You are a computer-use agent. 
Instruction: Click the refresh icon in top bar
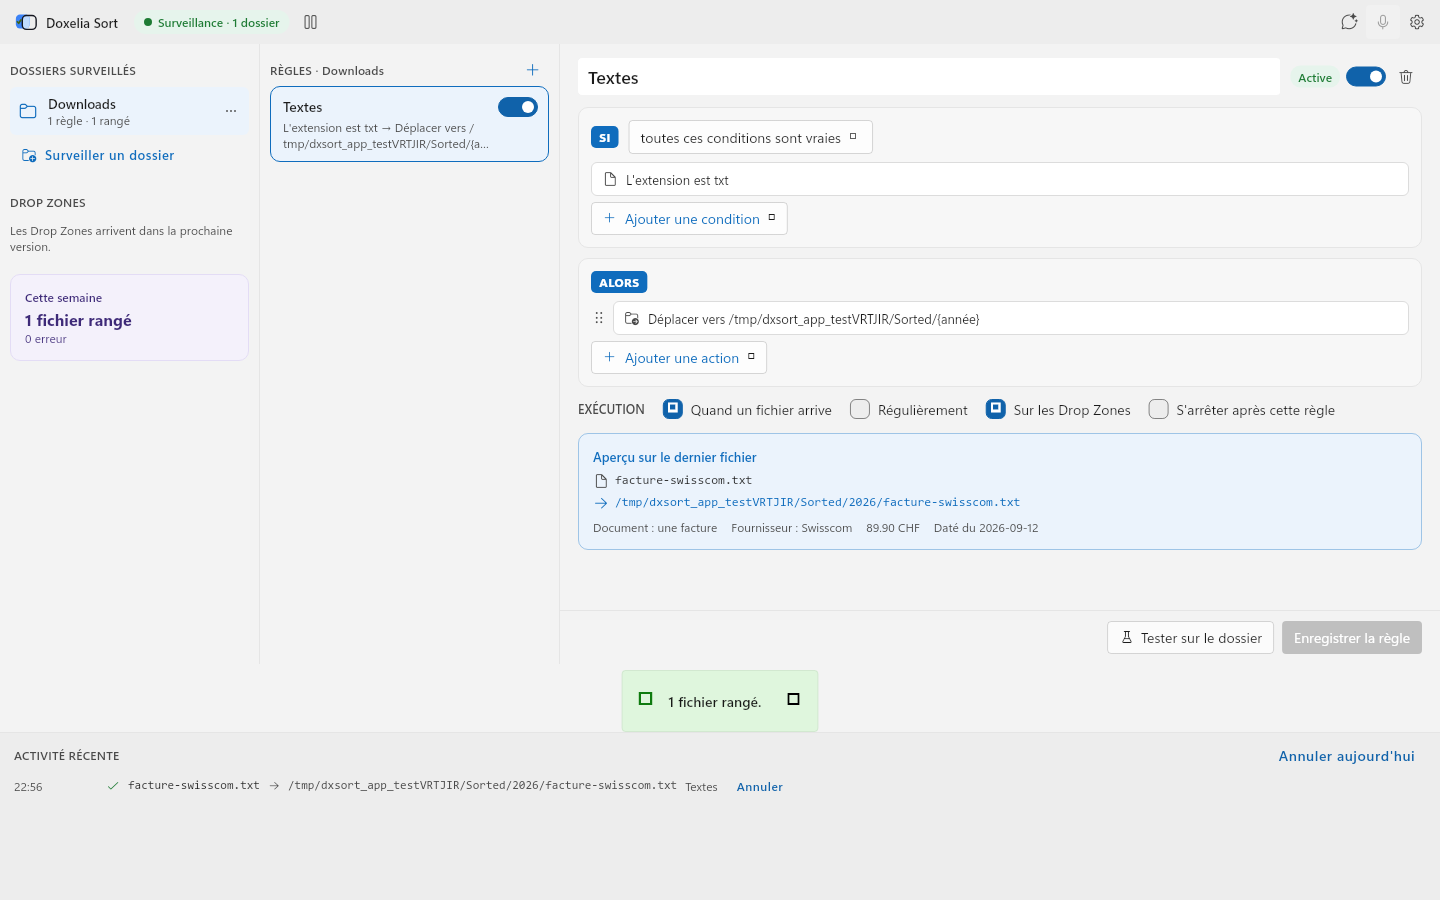1349,22
